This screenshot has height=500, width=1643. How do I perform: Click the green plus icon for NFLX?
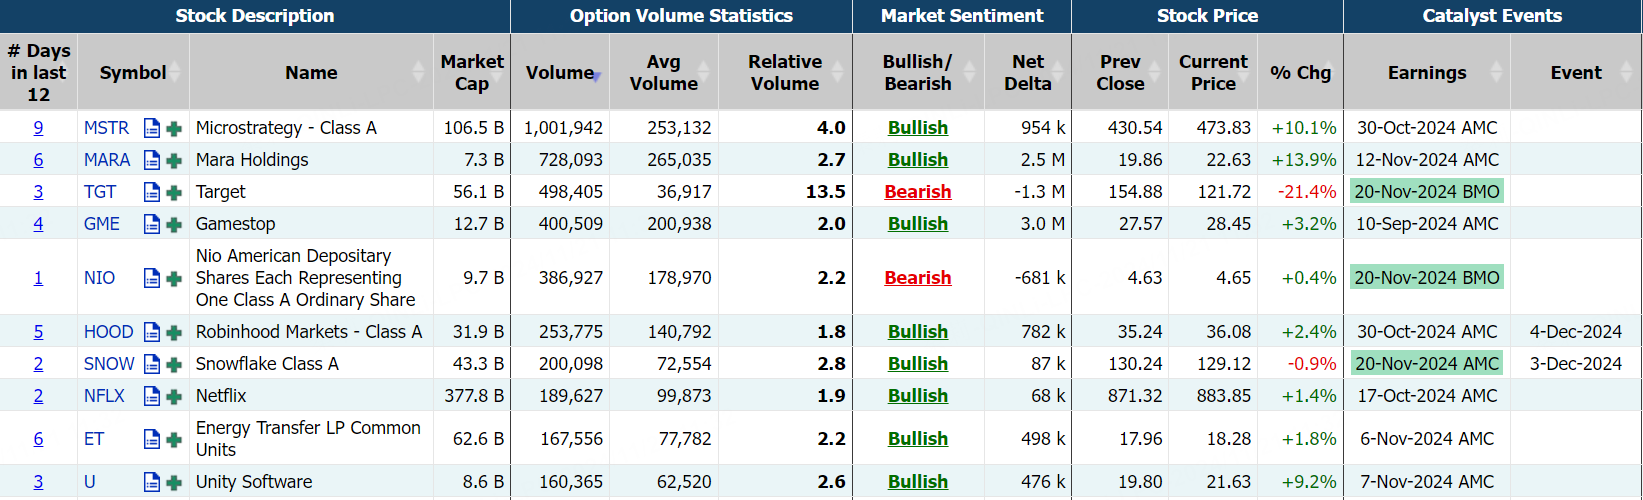pos(174,396)
